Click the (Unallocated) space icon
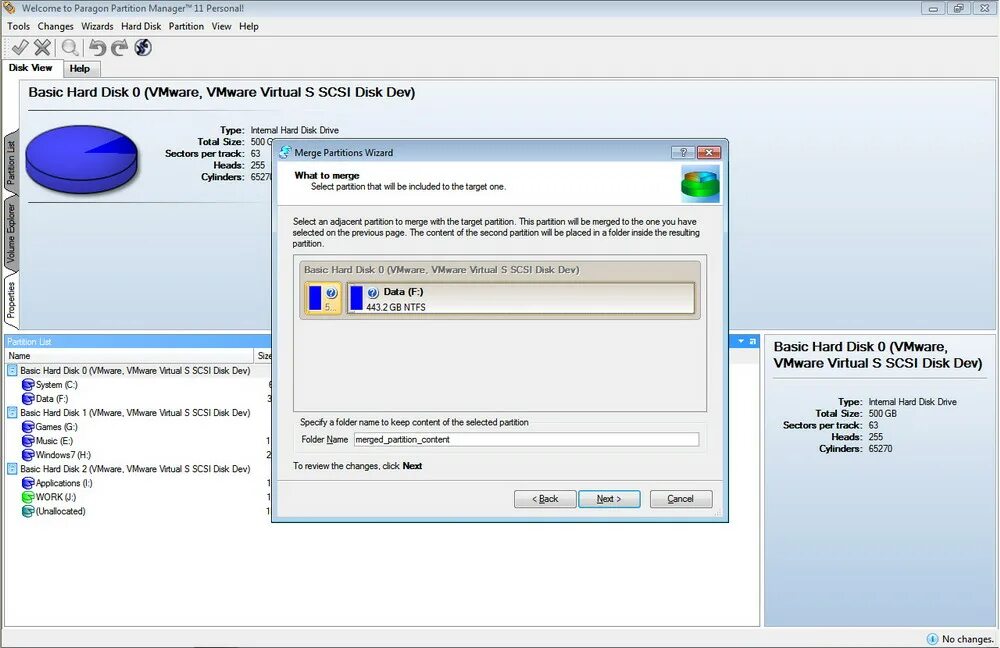Image resolution: width=1000 pixels, height=648 pixels. [x=27, y=511]
